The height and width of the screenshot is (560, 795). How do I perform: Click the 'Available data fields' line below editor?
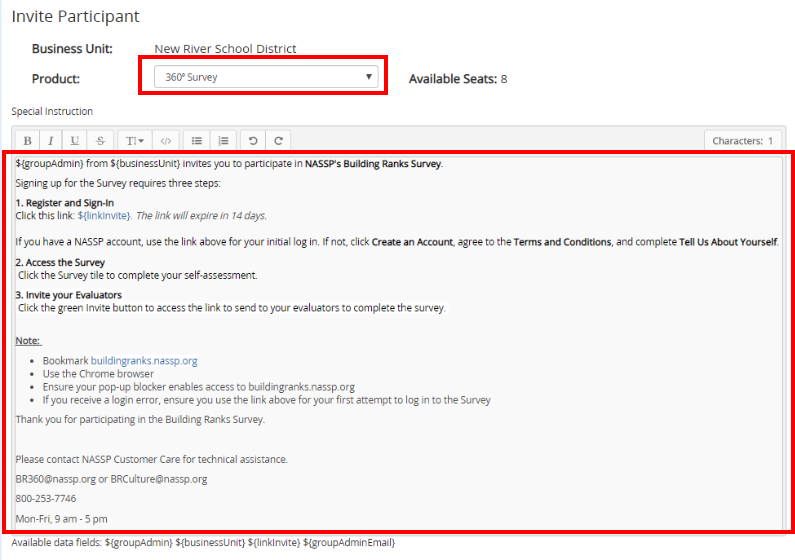pyautogui.click(x=203, y=542)
